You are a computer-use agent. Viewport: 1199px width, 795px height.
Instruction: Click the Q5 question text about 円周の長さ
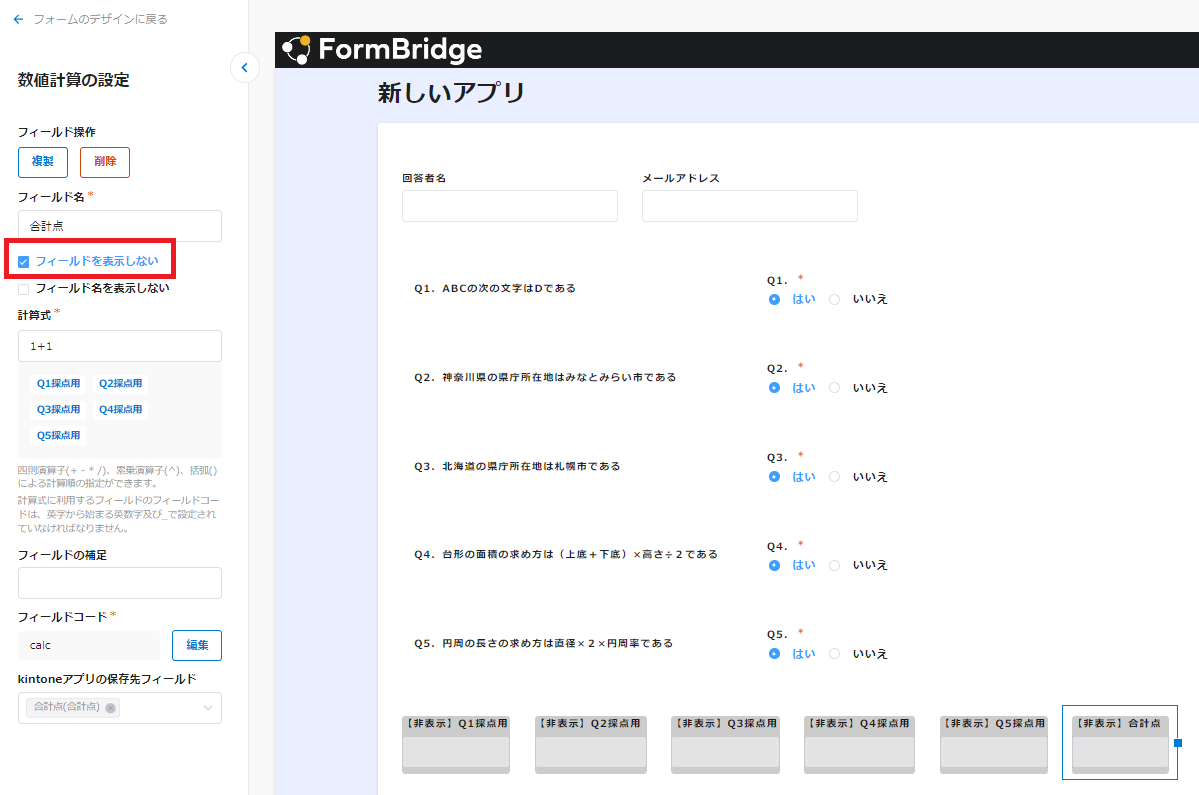544,644
